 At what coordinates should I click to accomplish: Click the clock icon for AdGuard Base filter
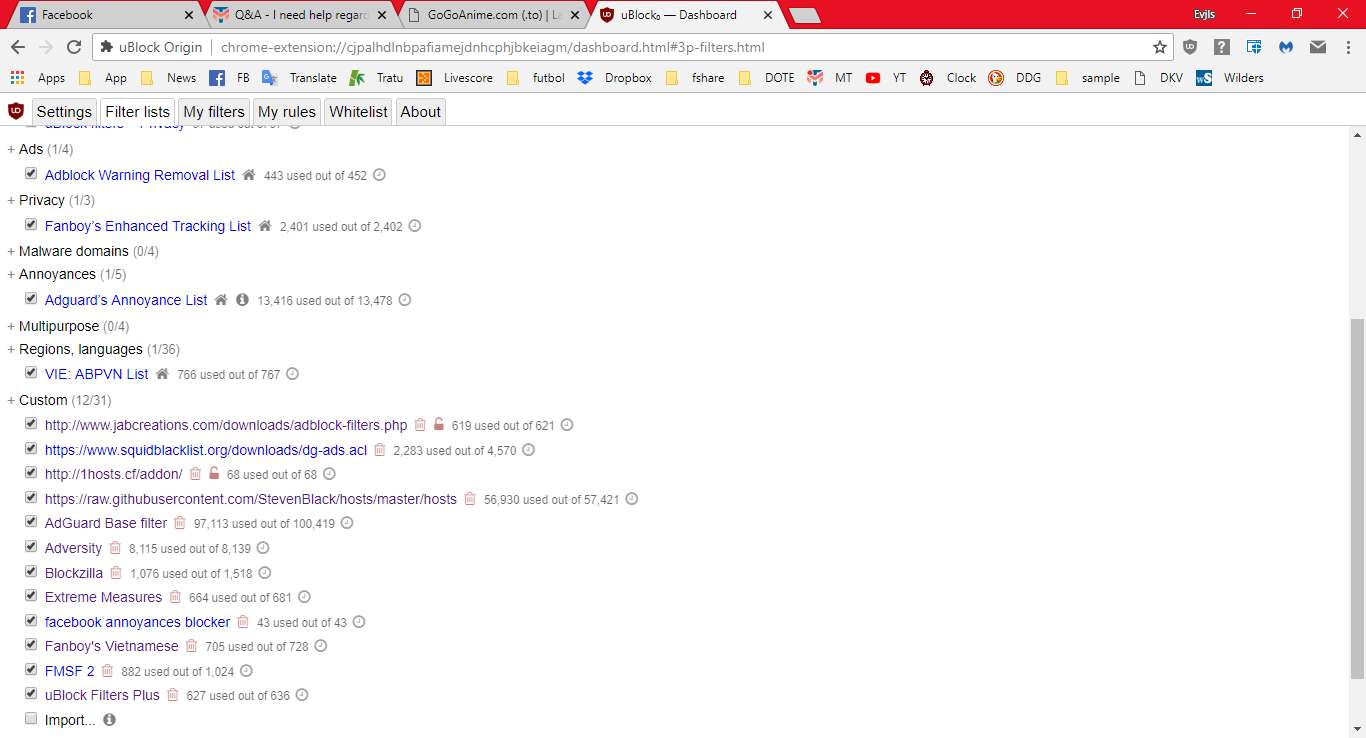click(x=347, y=523)
